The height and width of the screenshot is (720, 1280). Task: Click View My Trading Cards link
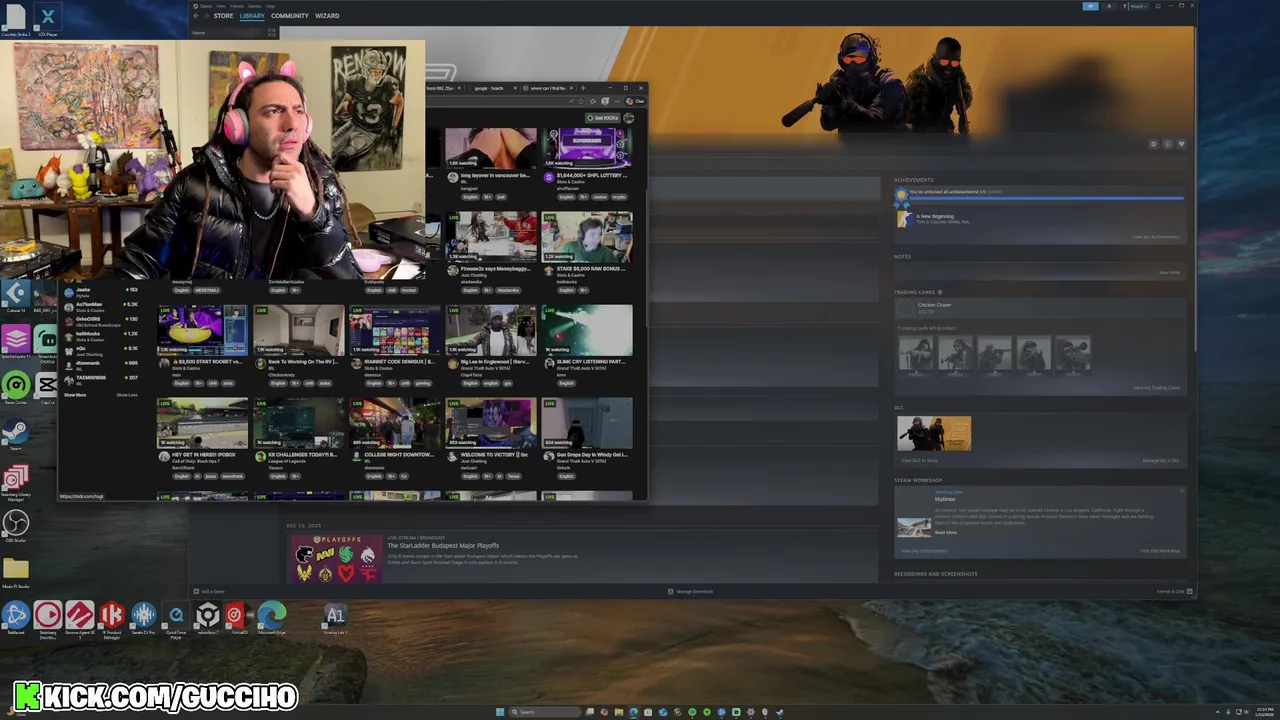tap(1156, 388)
